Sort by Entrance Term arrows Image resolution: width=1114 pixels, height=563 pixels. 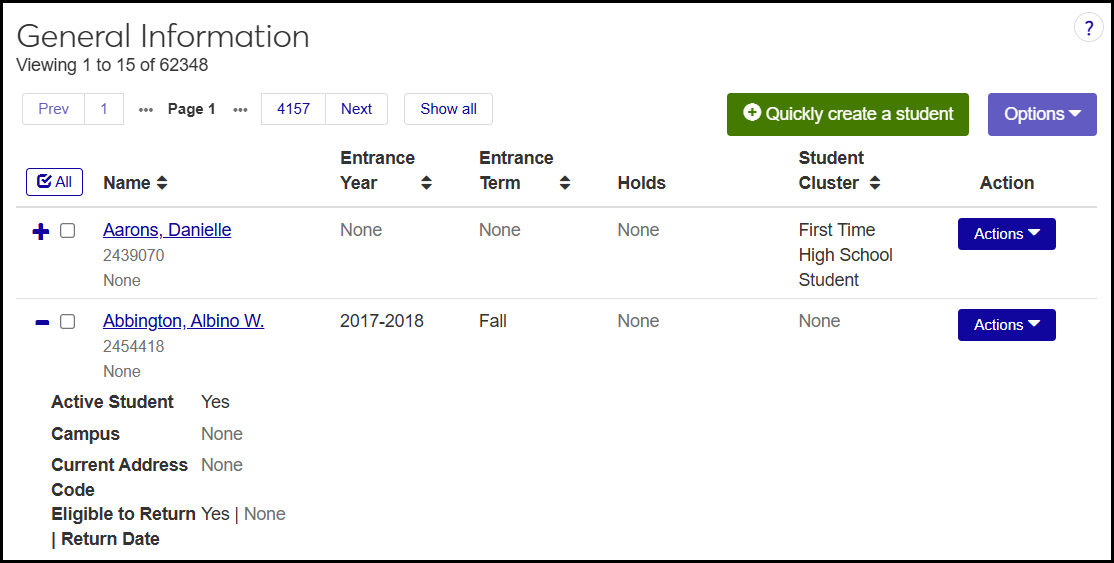tap(565, 183)
